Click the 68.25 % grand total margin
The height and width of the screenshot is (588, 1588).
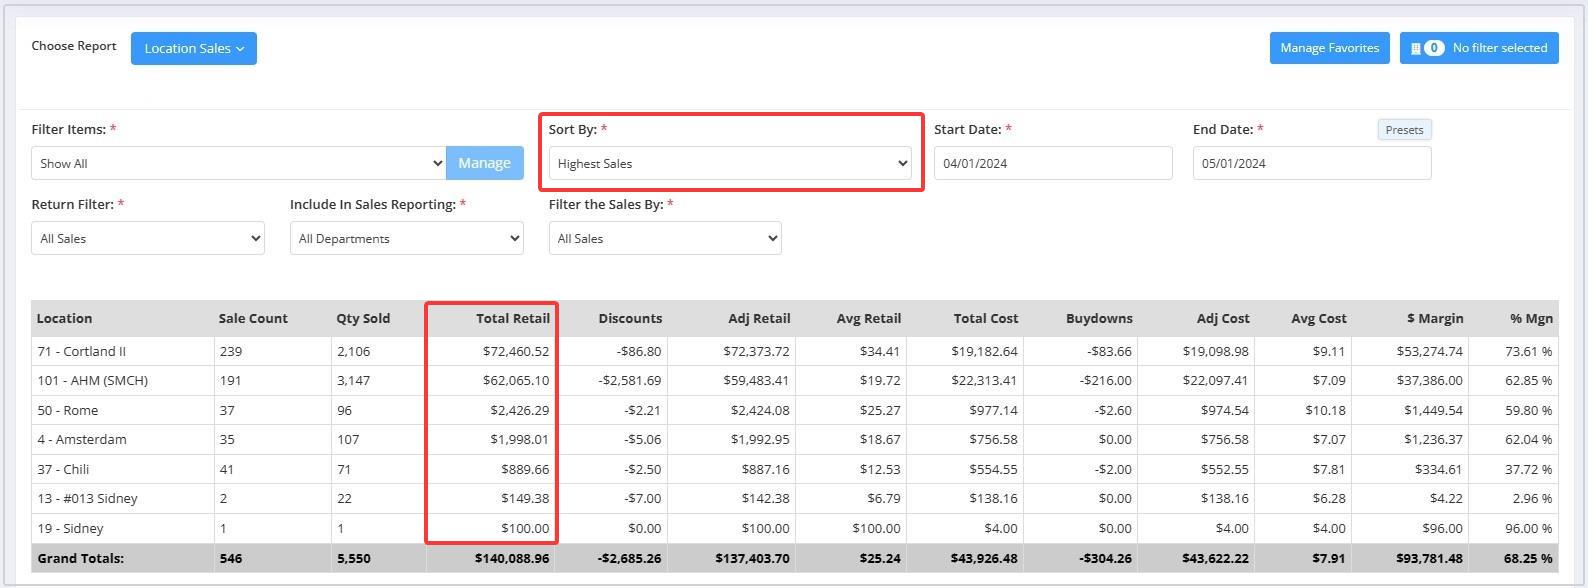pos(1527,558)
